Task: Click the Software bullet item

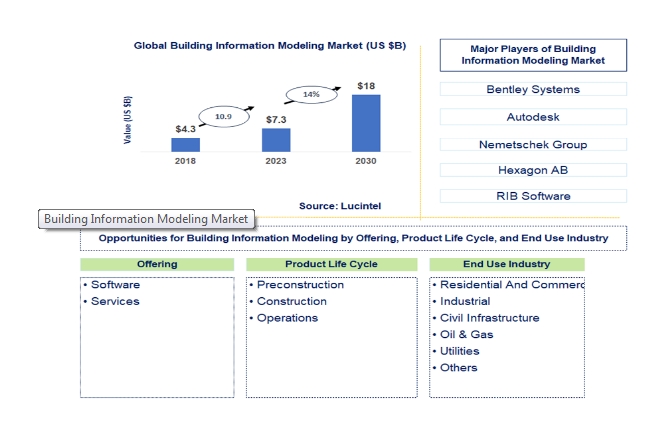Action: point(112,285)
